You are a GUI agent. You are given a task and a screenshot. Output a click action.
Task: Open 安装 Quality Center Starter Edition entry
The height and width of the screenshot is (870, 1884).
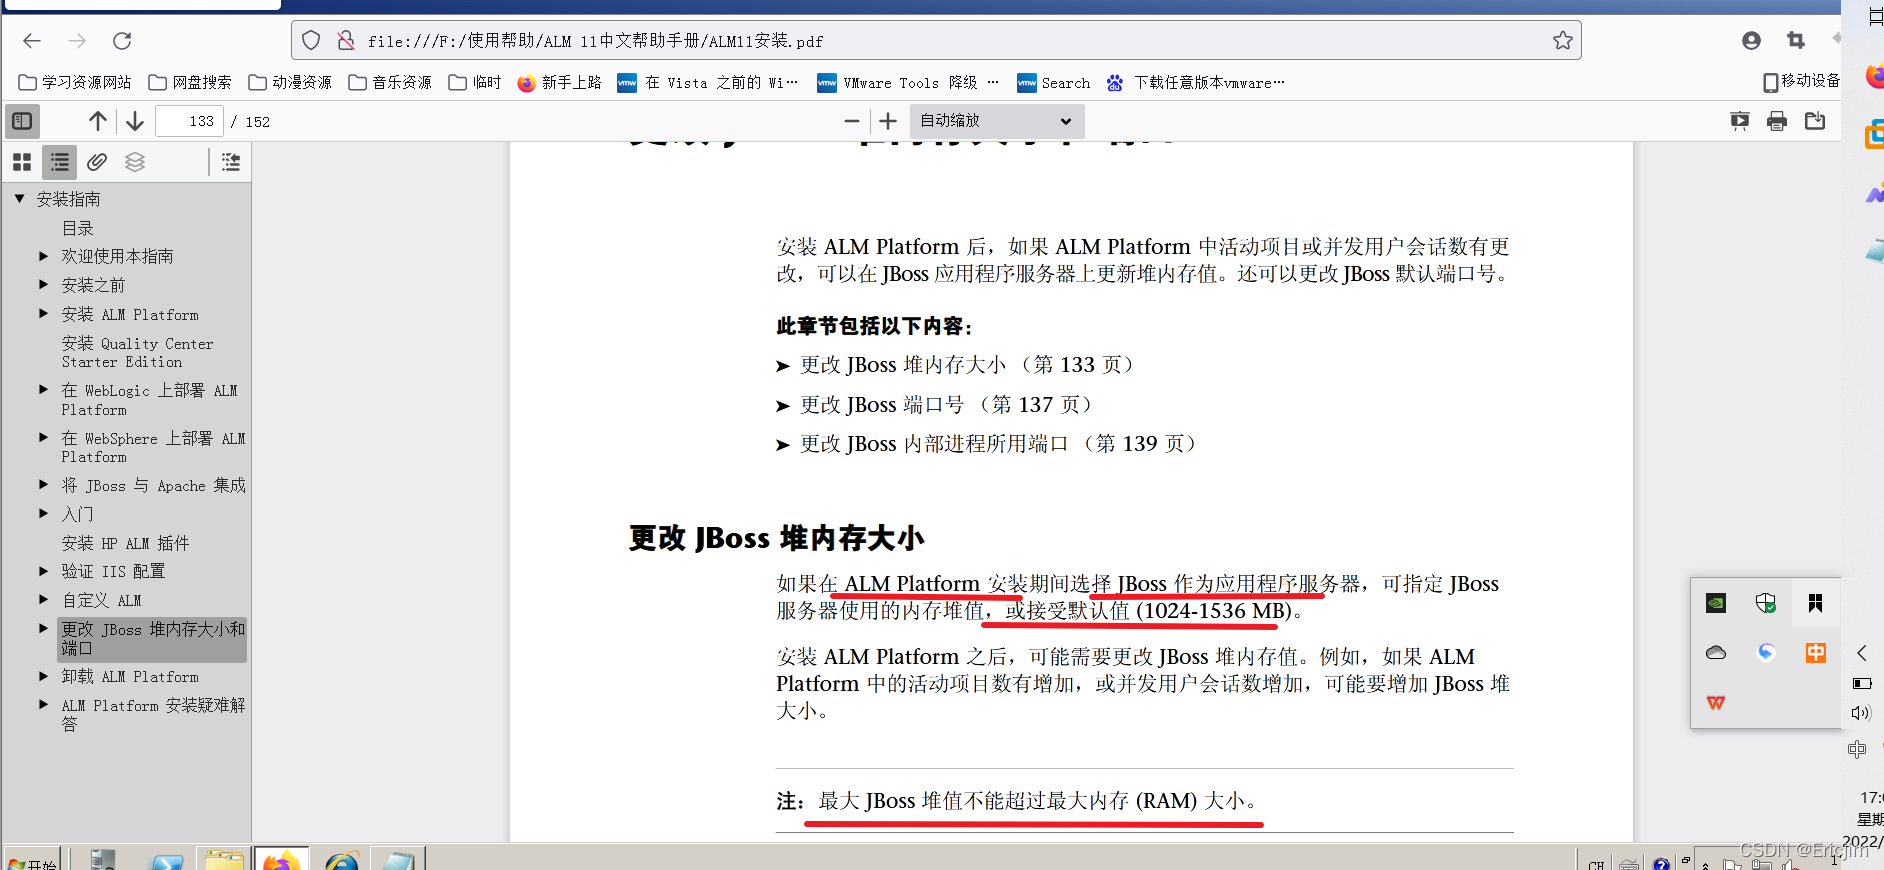click(137, 352)
